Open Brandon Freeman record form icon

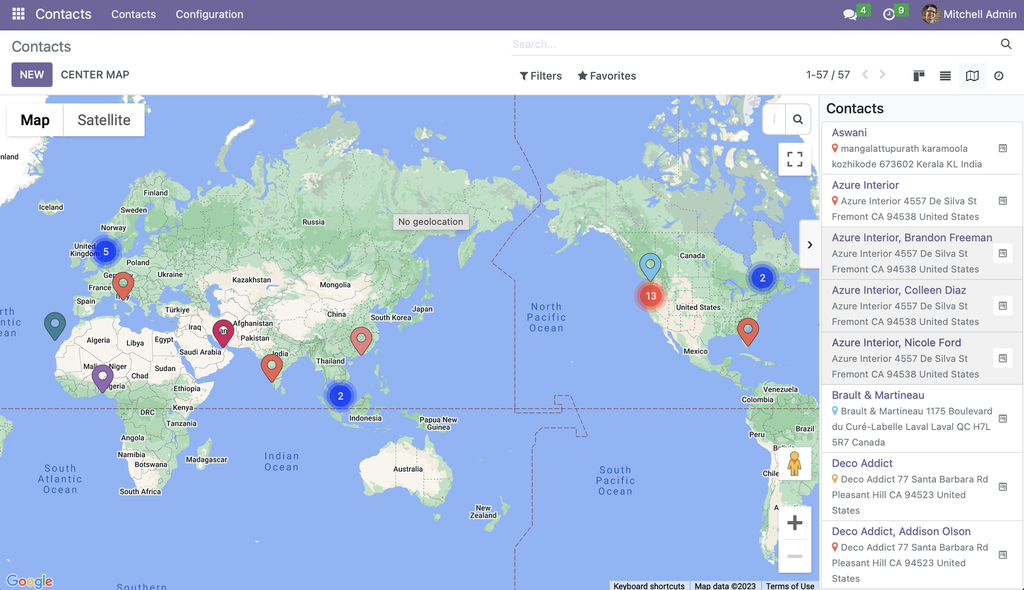[1002, 253]
